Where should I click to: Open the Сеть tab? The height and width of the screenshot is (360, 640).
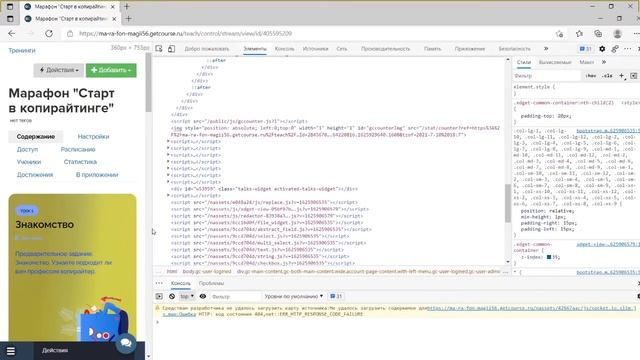pyautogui.click(x=342, y=49)
